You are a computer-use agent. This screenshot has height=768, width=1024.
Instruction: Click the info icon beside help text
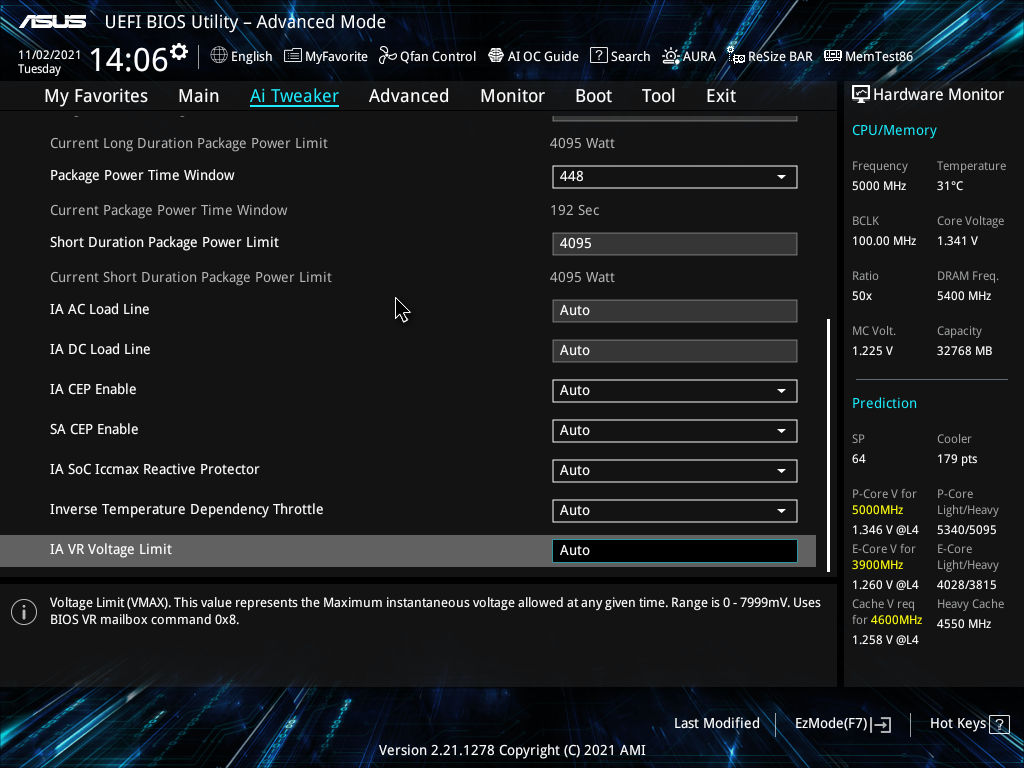tap(24, 612)
